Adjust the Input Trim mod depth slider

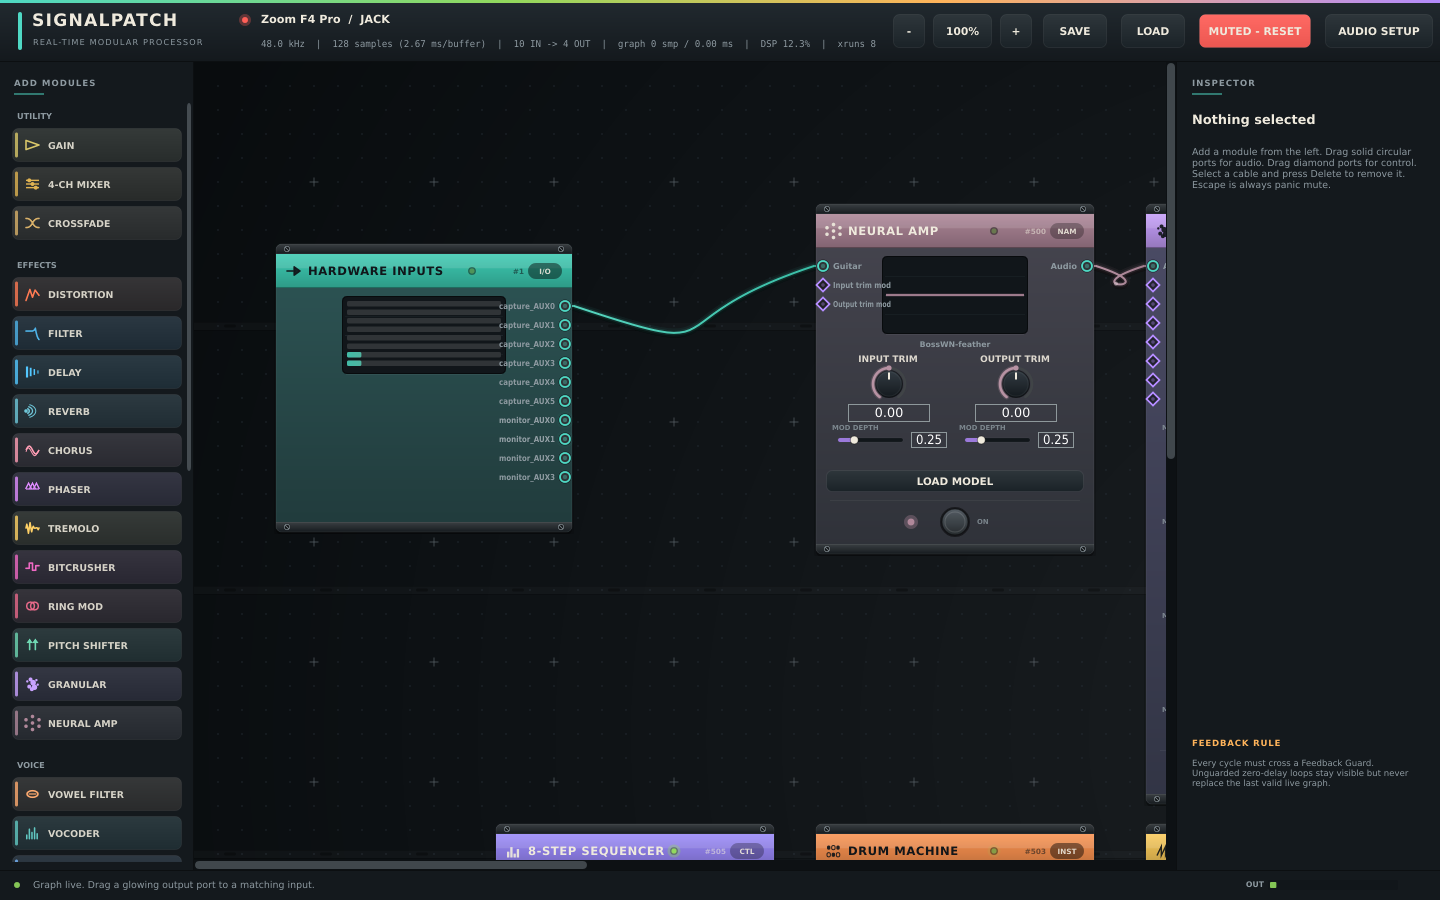(870, 440)
